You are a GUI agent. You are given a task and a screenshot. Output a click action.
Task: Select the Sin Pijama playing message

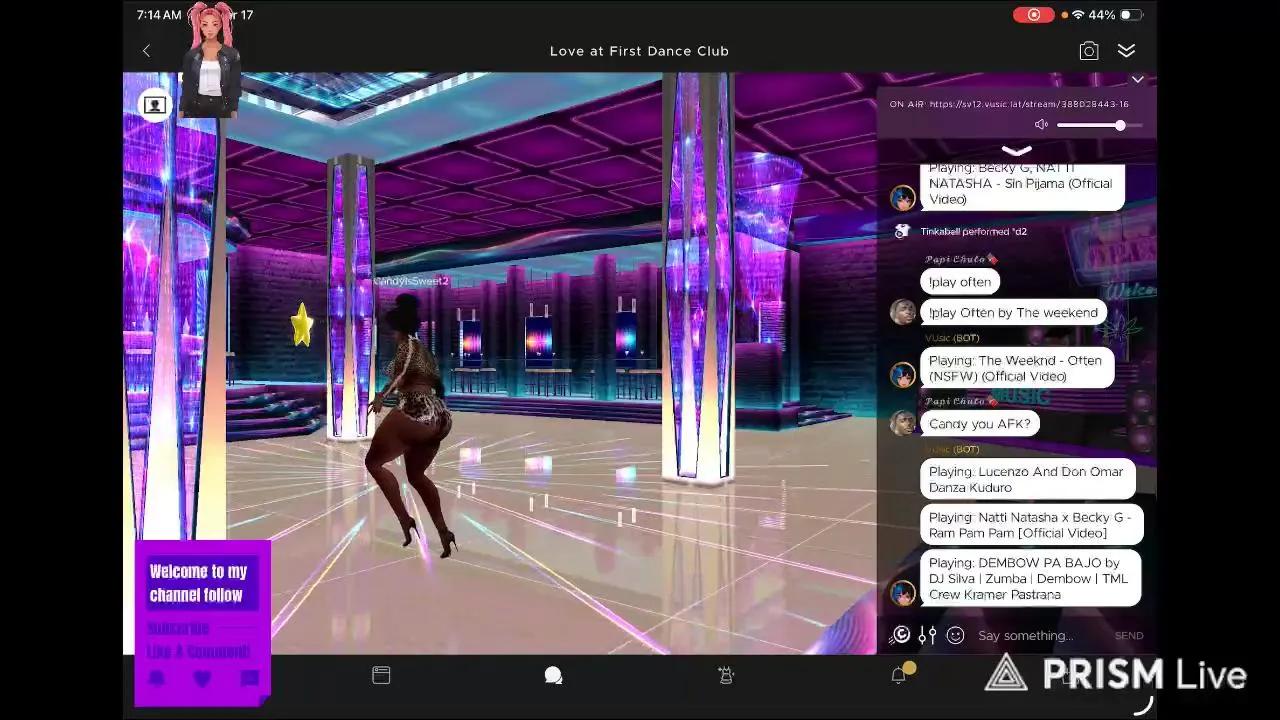coord(1022,186)
